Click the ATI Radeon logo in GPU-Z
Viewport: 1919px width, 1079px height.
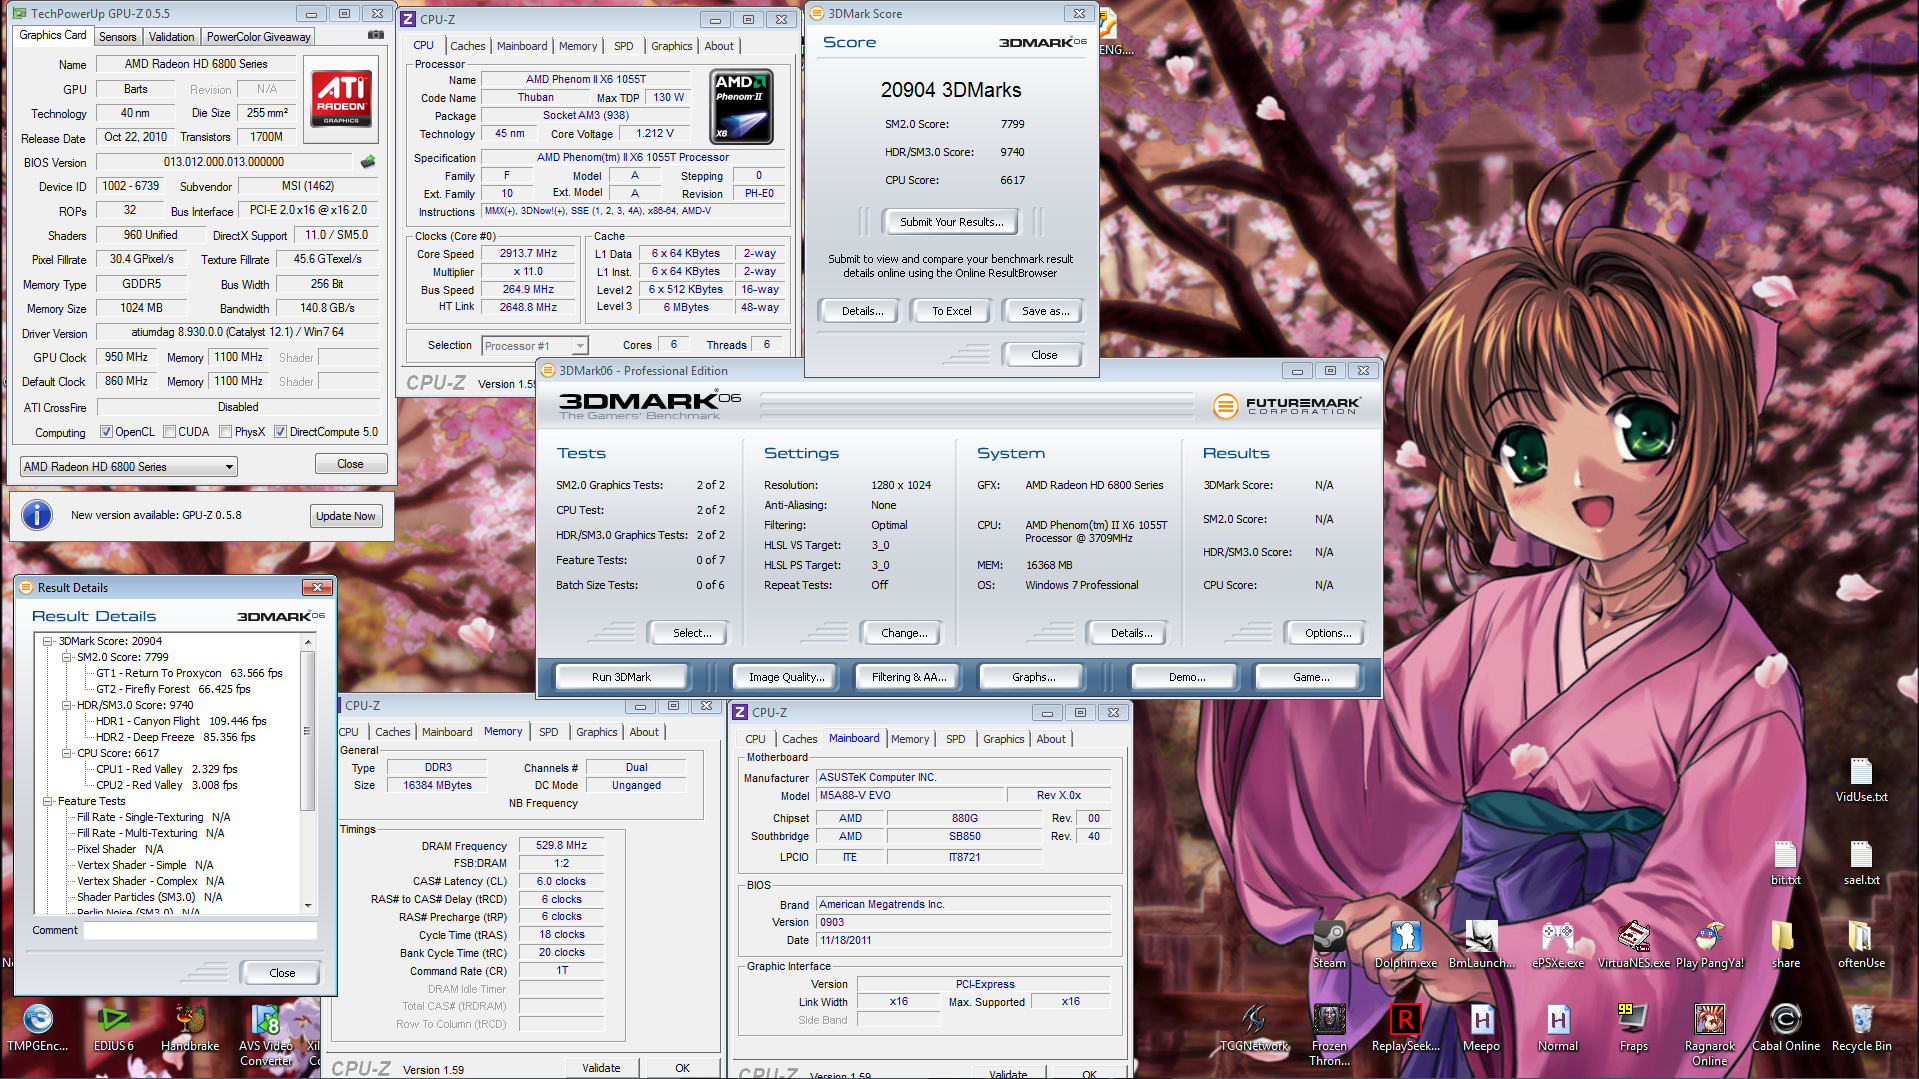click(x=341, y=98)
